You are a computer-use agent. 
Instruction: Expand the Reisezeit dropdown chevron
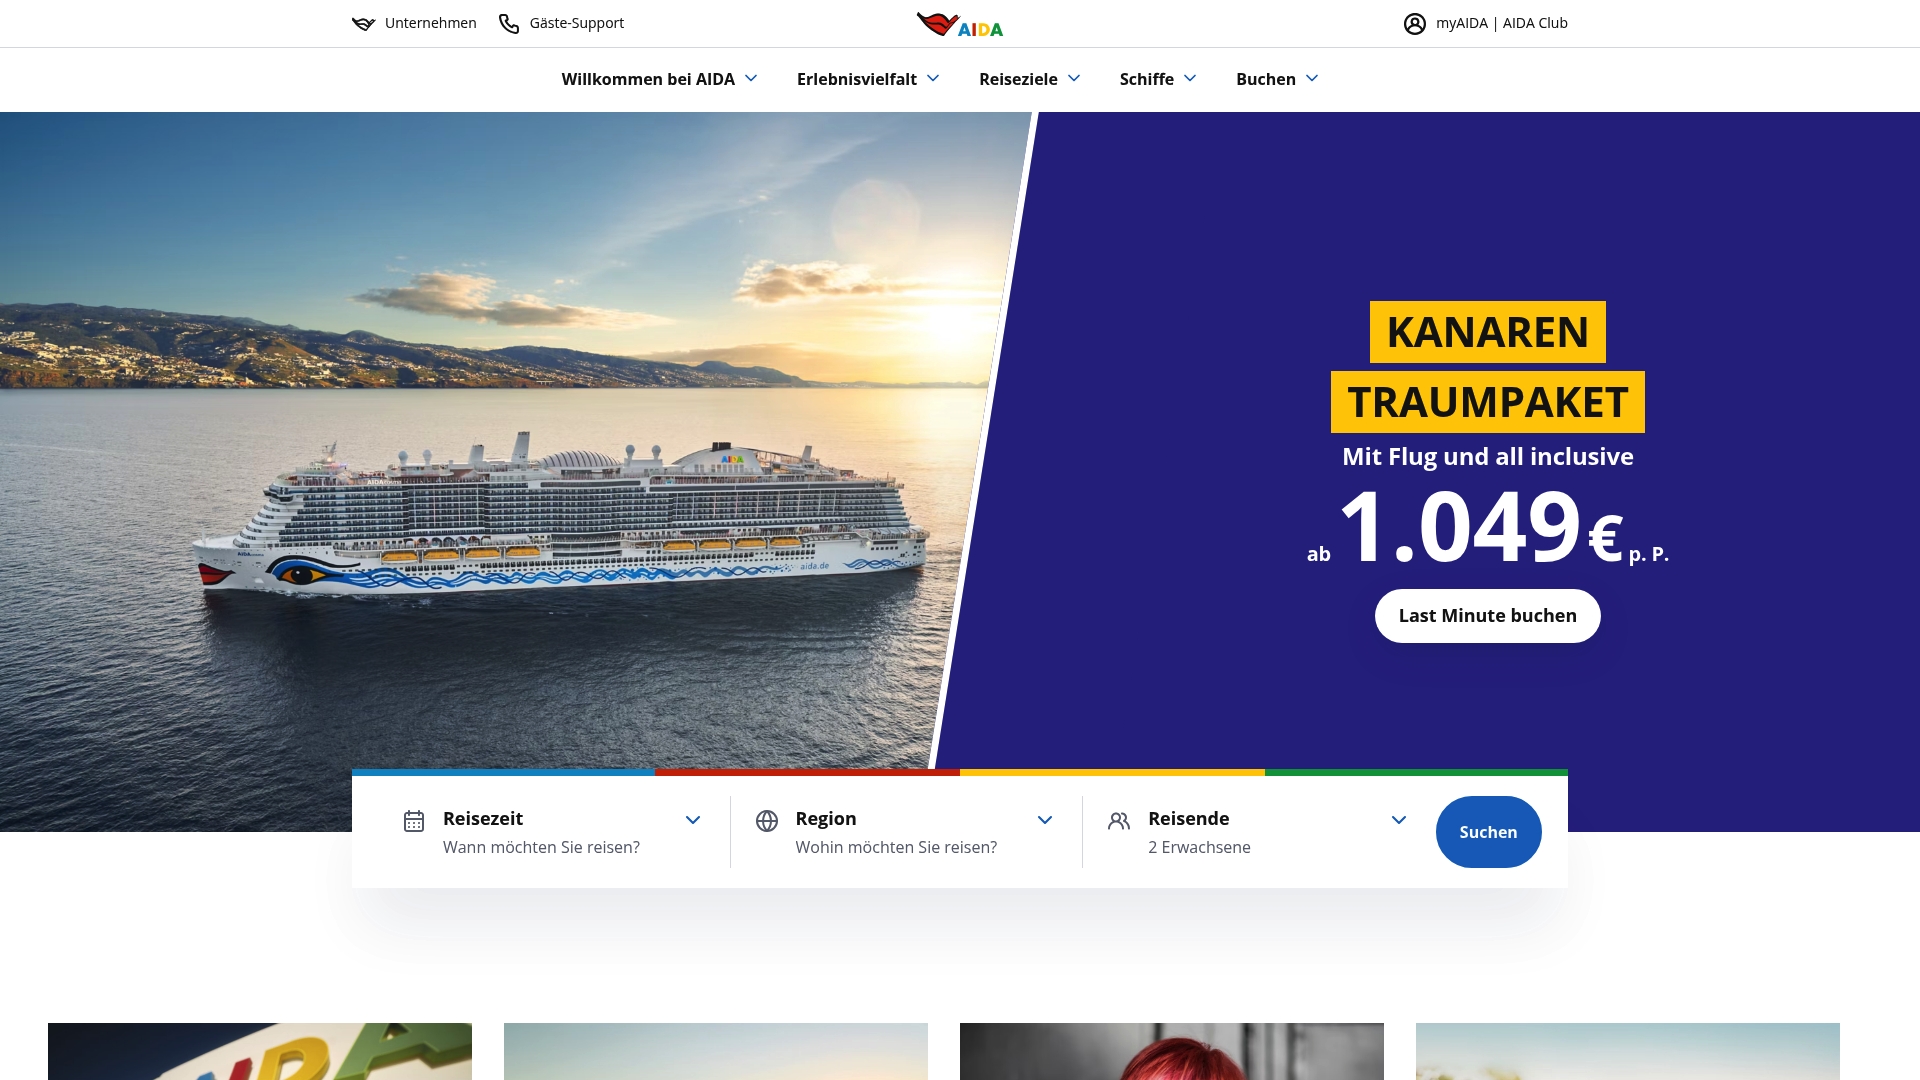pos(693,820)
